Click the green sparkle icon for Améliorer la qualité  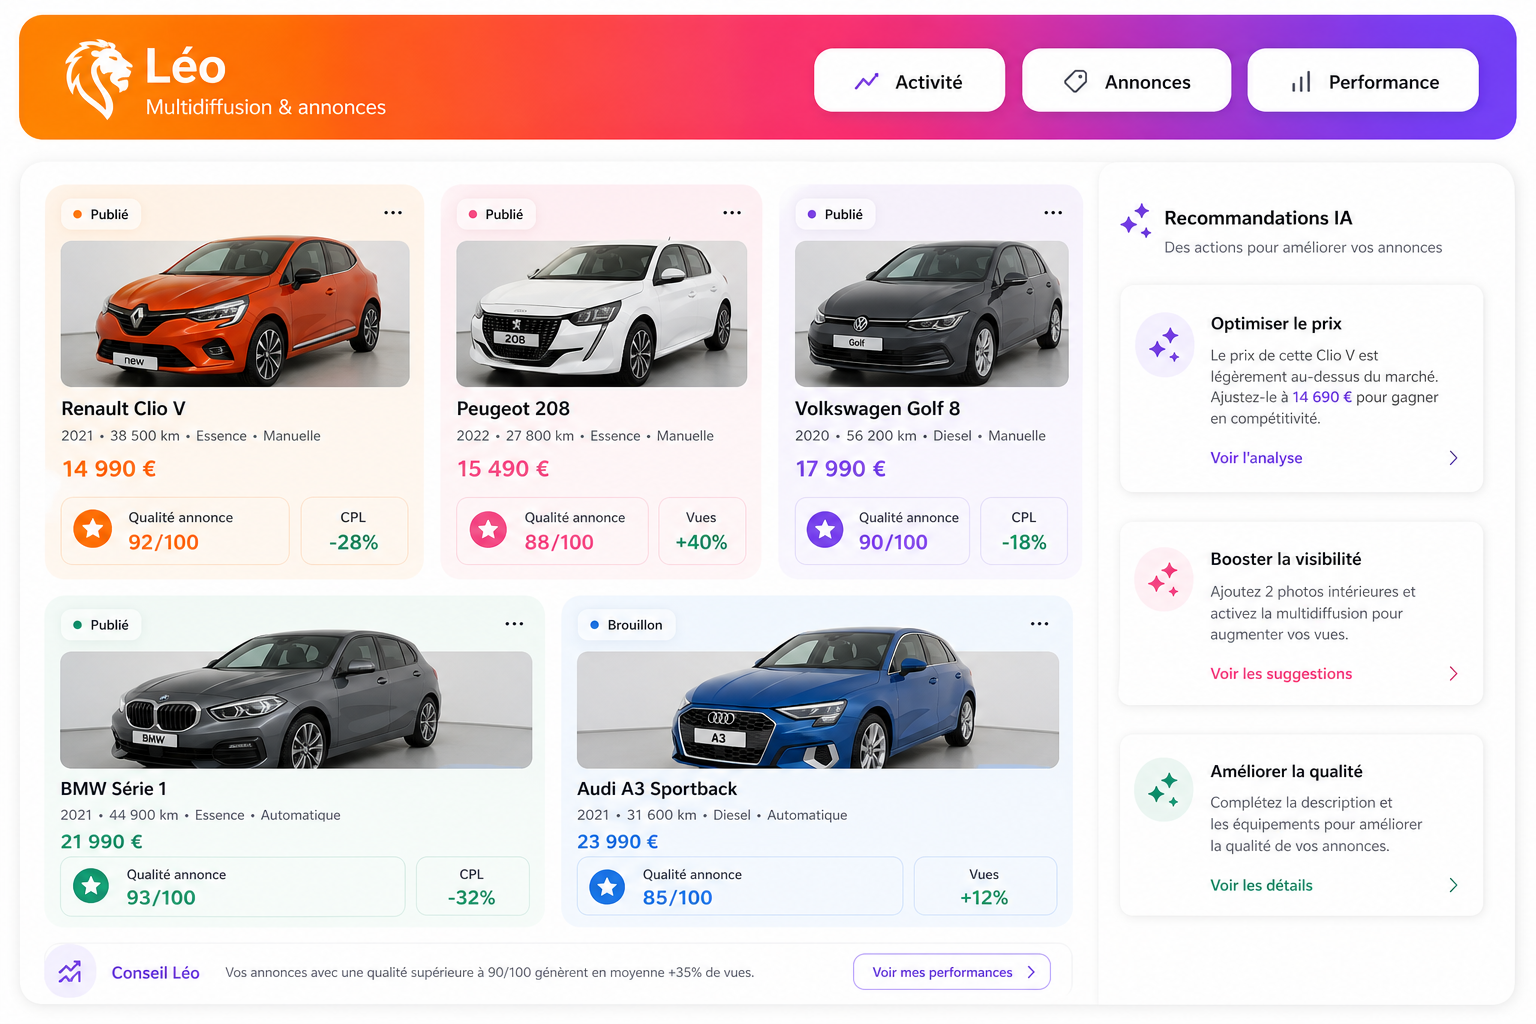[1164, 790]
